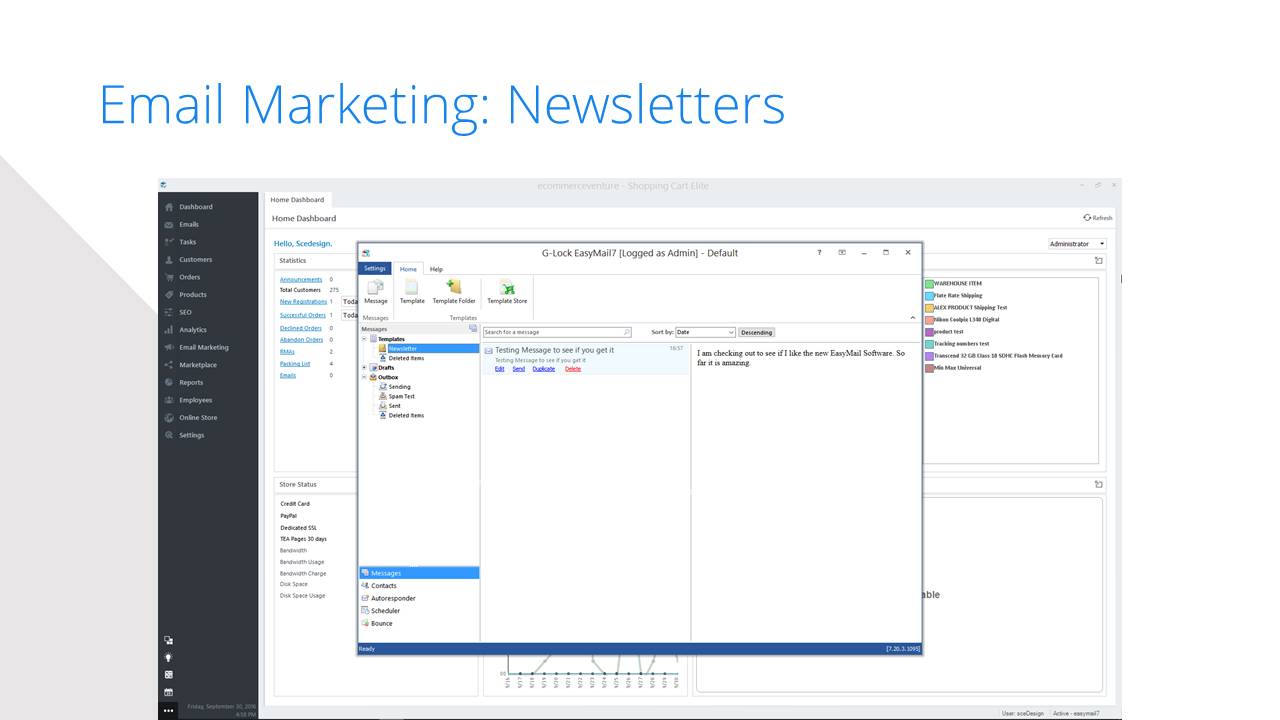
Task: Switch to the Home ribbon tab
Action: click(x=408, y=269)
